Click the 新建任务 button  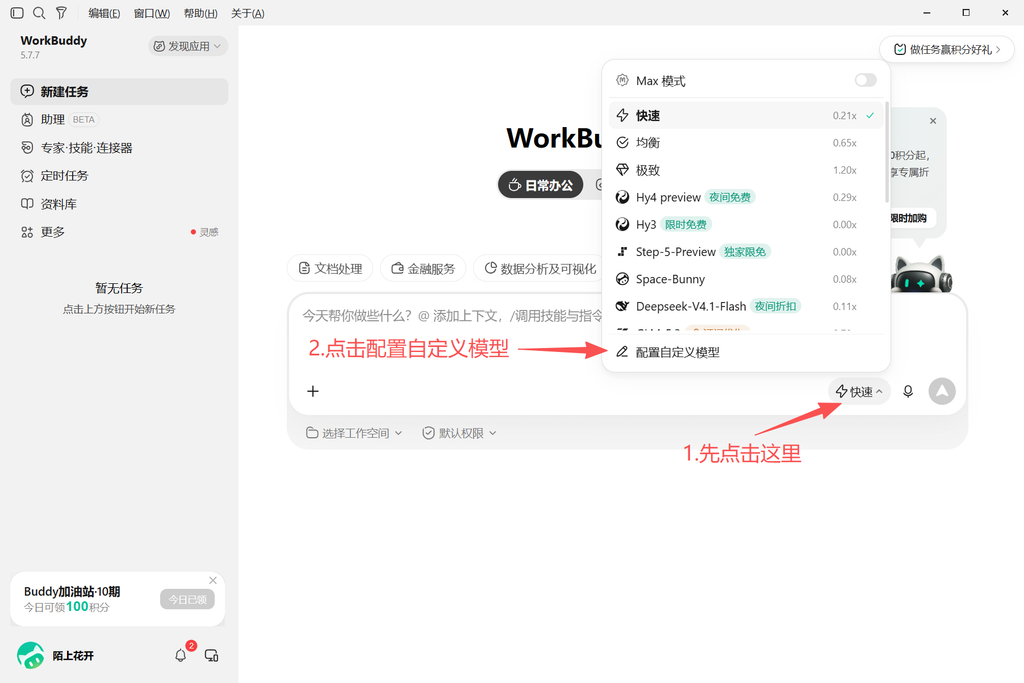pos(119,91)
